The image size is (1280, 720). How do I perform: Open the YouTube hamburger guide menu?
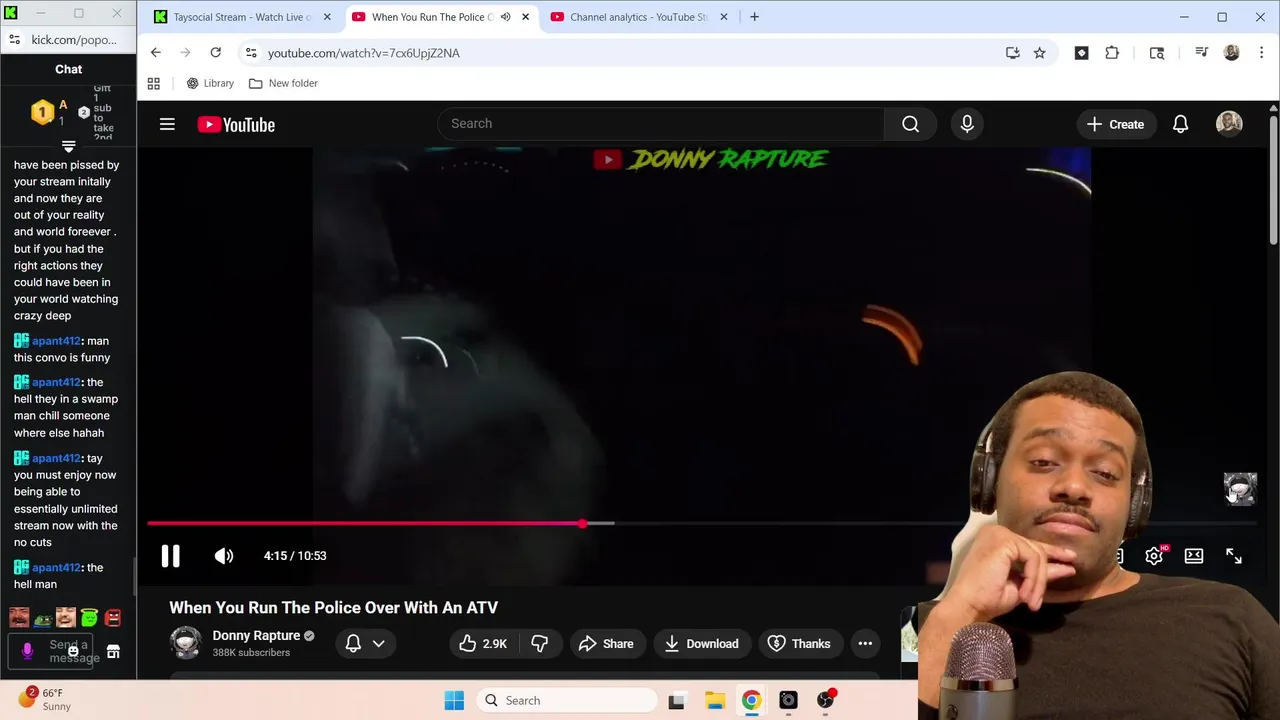167,124
